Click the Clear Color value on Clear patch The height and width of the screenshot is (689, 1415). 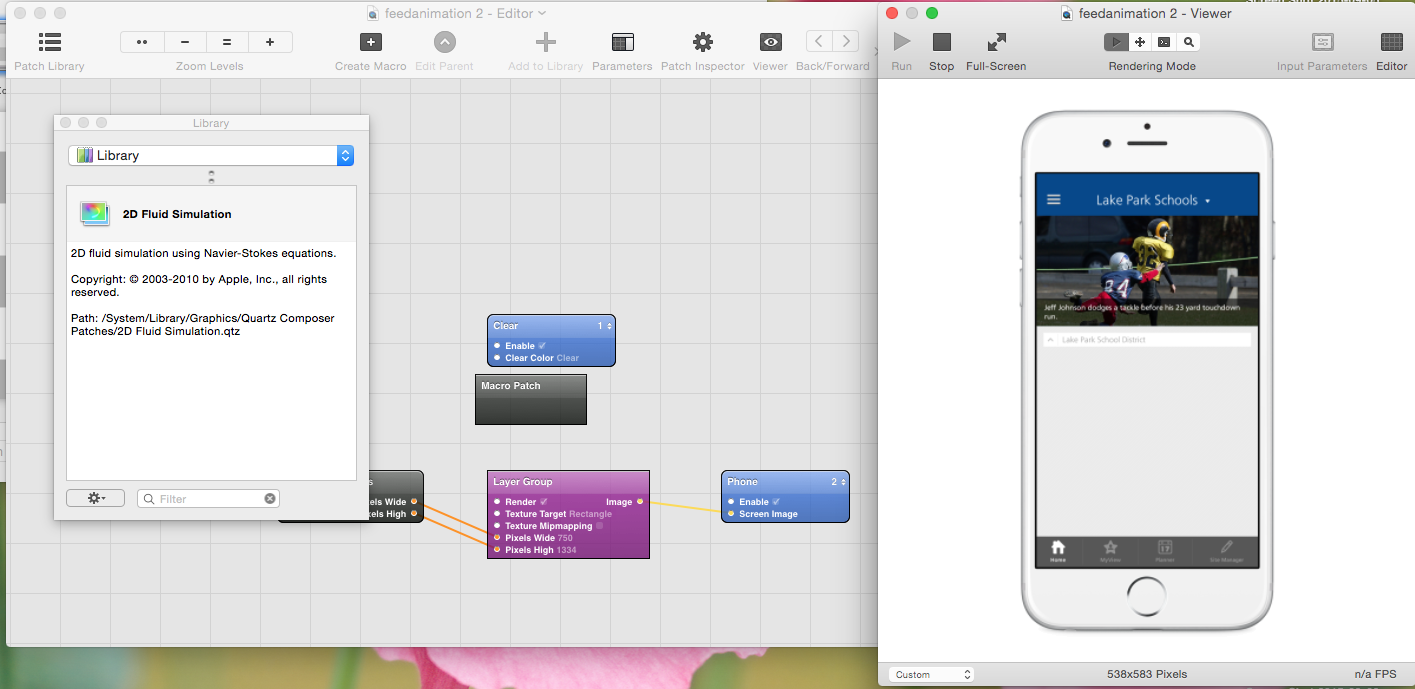[x=568, y=358]
